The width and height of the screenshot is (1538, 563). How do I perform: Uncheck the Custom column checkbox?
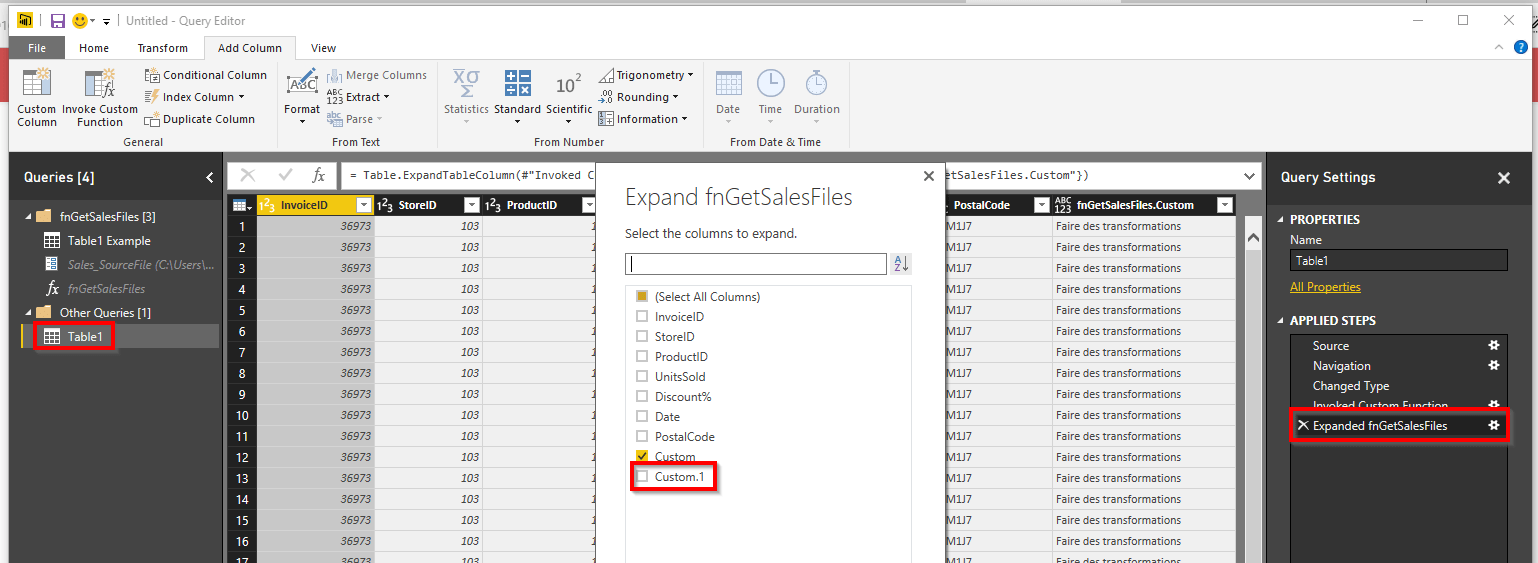pyautogui.click(x=642, y=457)
